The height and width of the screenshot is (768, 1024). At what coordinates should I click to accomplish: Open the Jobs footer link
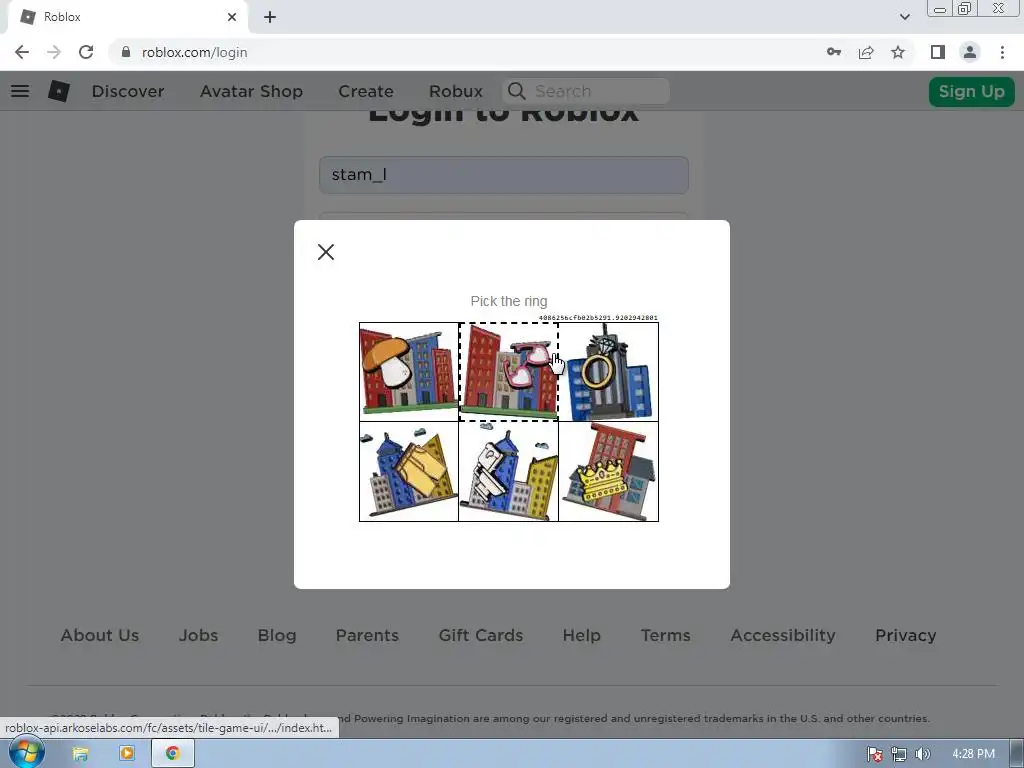199,635
